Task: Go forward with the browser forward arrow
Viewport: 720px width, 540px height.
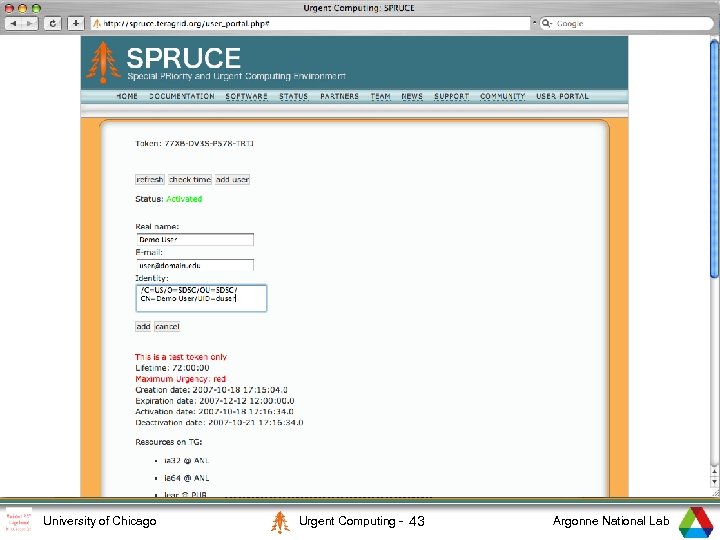Action: pos(29,23)
